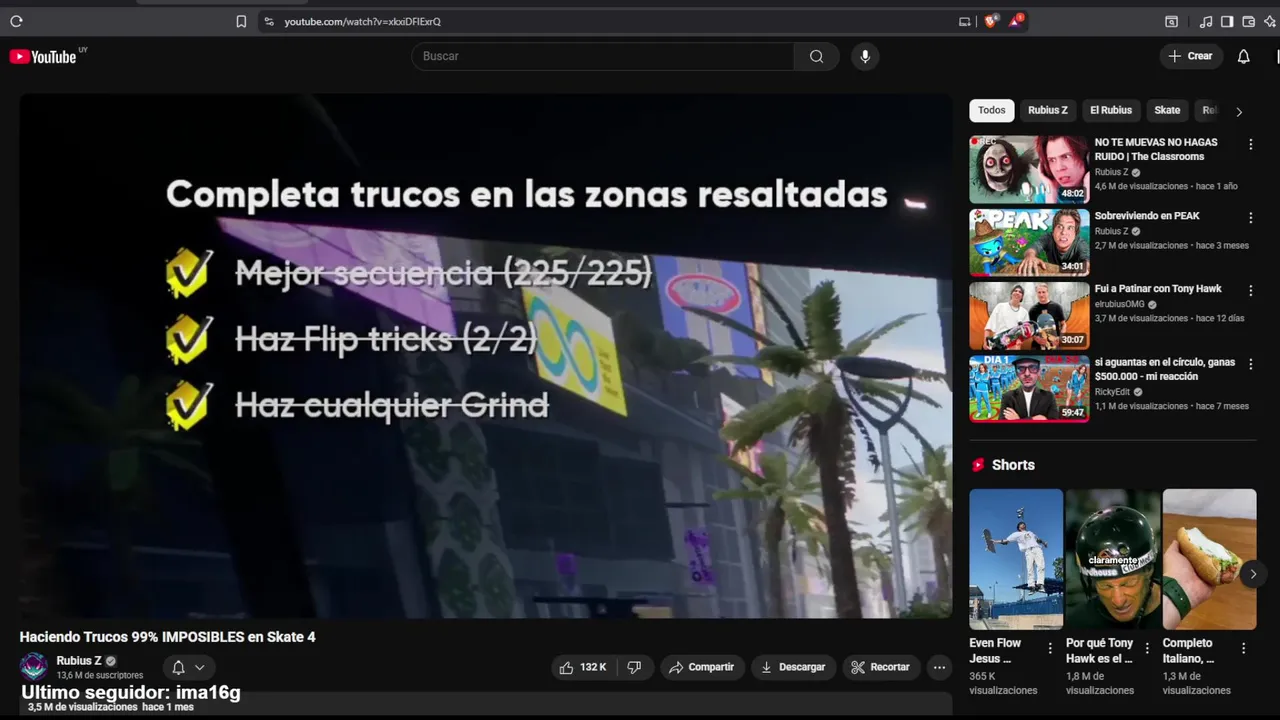Open options menu for Sobreviviendo en PEAK
This screenshot has height=720, width=1280.
click(1250, 217)
